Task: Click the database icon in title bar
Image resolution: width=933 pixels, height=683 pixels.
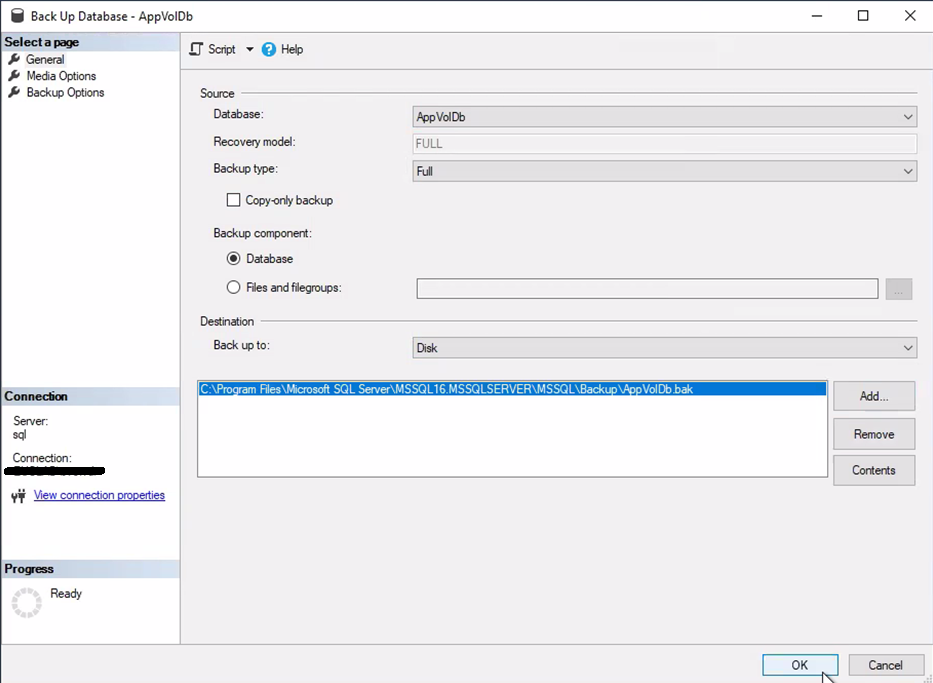Action: click(15, 16)
